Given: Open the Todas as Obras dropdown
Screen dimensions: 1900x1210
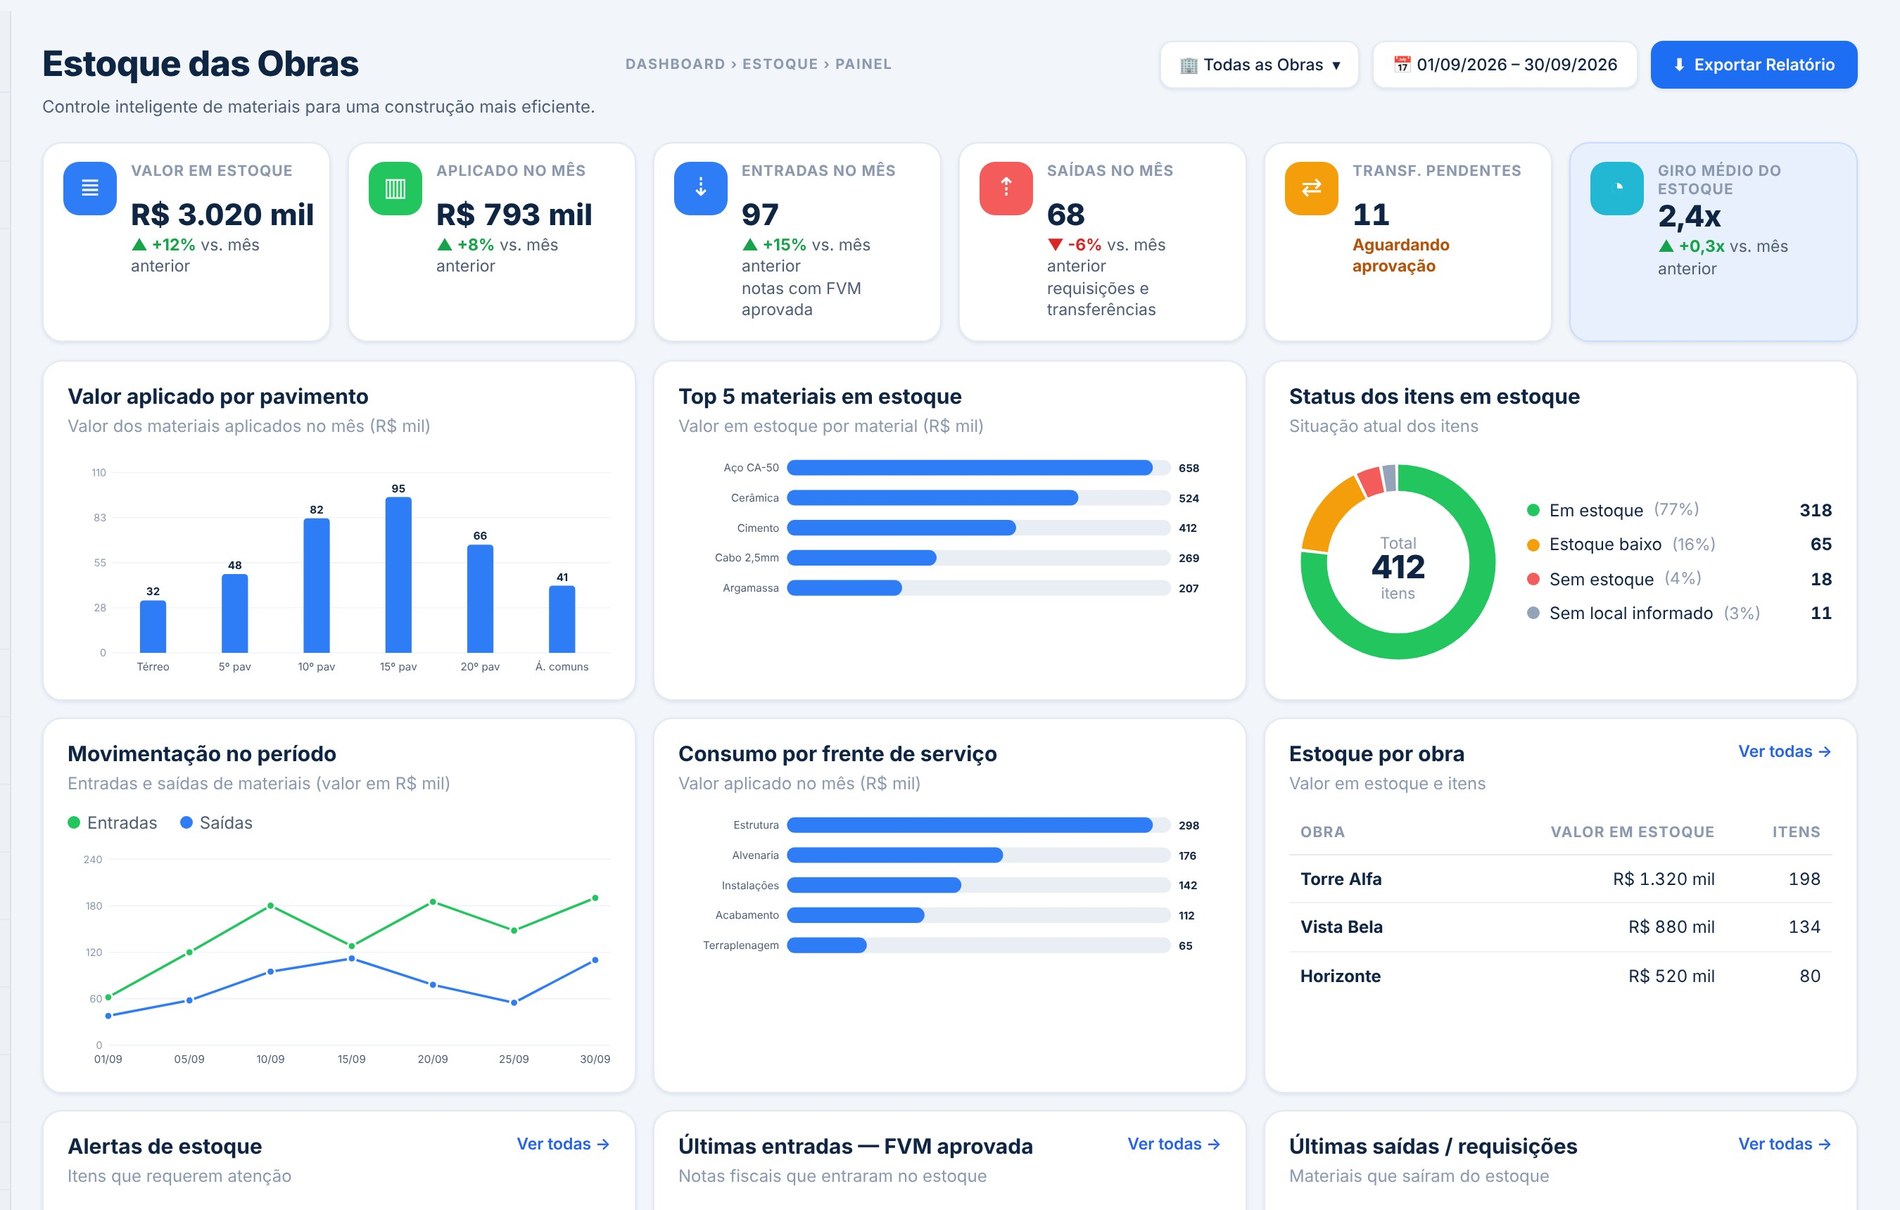Looking at the screenshot, I should 1259,65.
